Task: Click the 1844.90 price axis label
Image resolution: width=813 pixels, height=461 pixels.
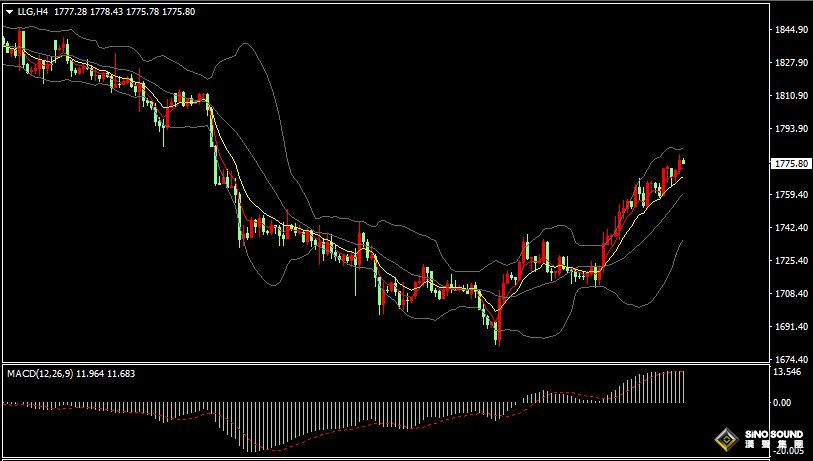Action: 792,31
